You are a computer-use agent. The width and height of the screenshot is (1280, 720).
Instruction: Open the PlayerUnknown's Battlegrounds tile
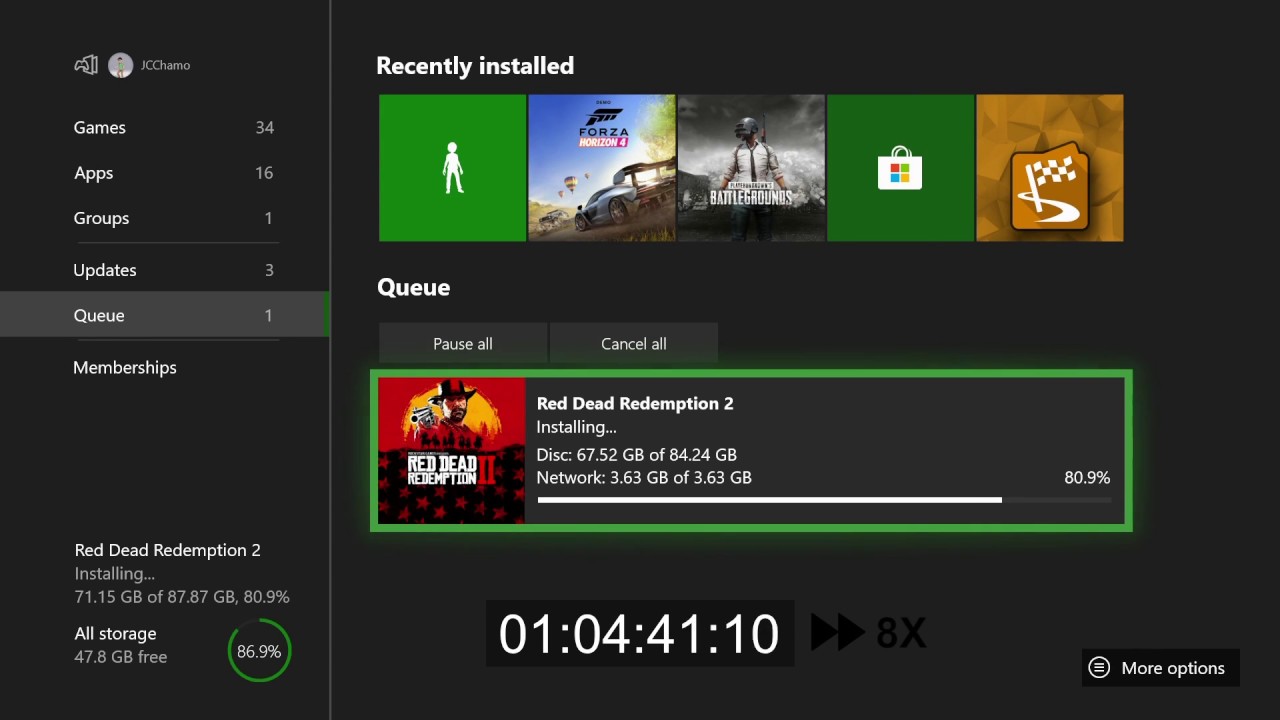[751, 168]
